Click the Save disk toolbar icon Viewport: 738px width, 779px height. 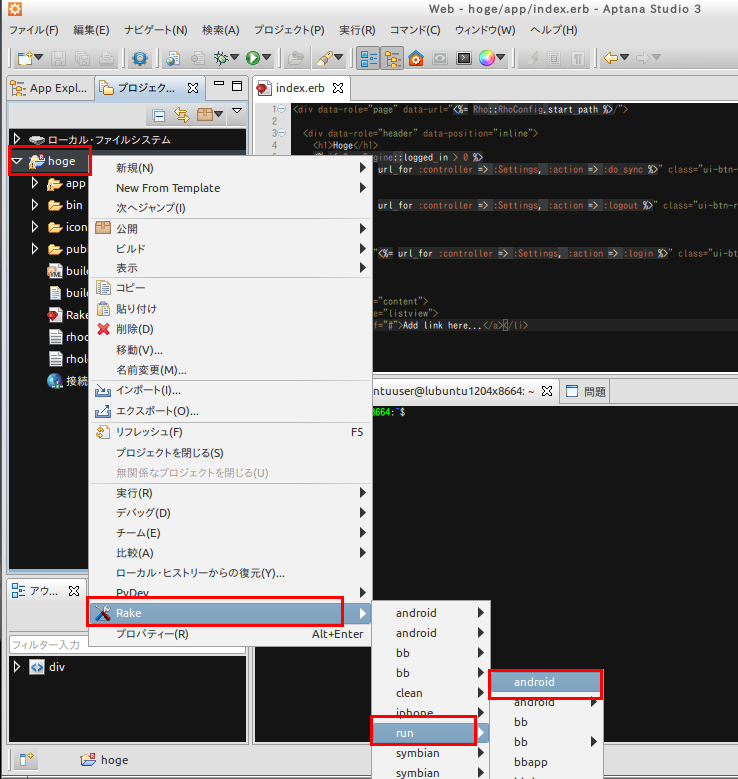click(x=59, y=58)
